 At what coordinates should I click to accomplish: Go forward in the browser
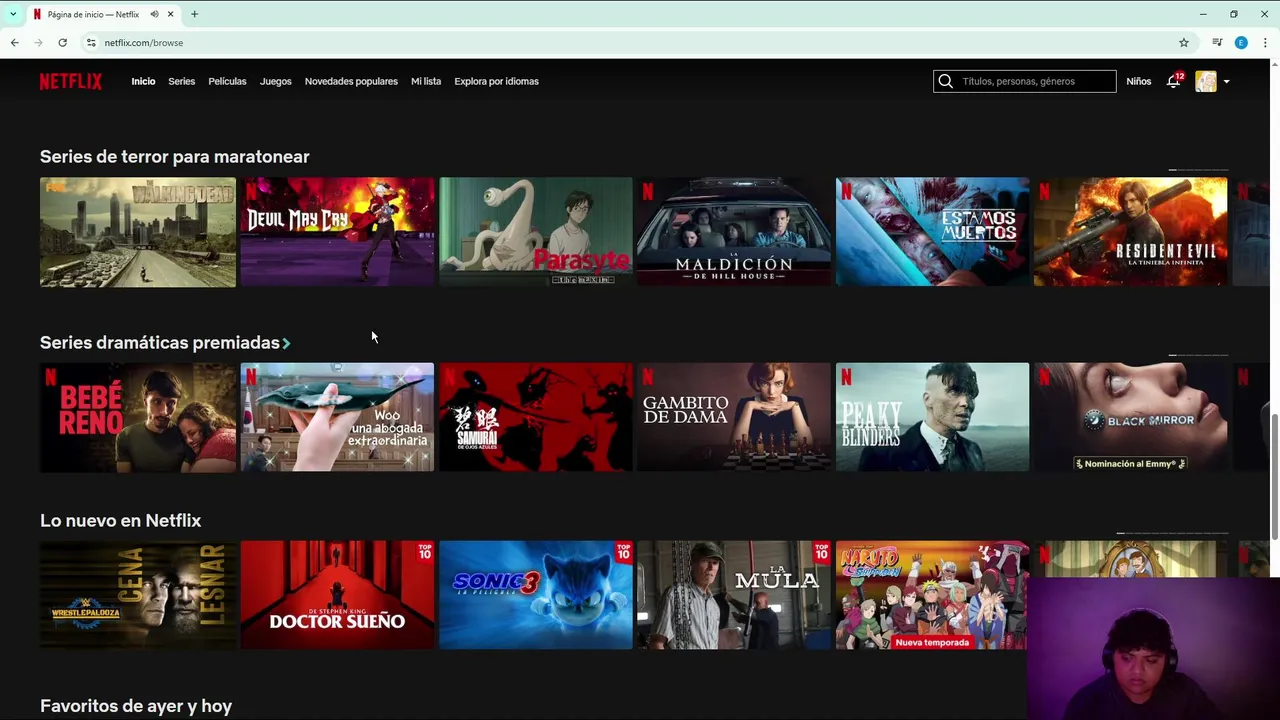click(x=38, y=43)
